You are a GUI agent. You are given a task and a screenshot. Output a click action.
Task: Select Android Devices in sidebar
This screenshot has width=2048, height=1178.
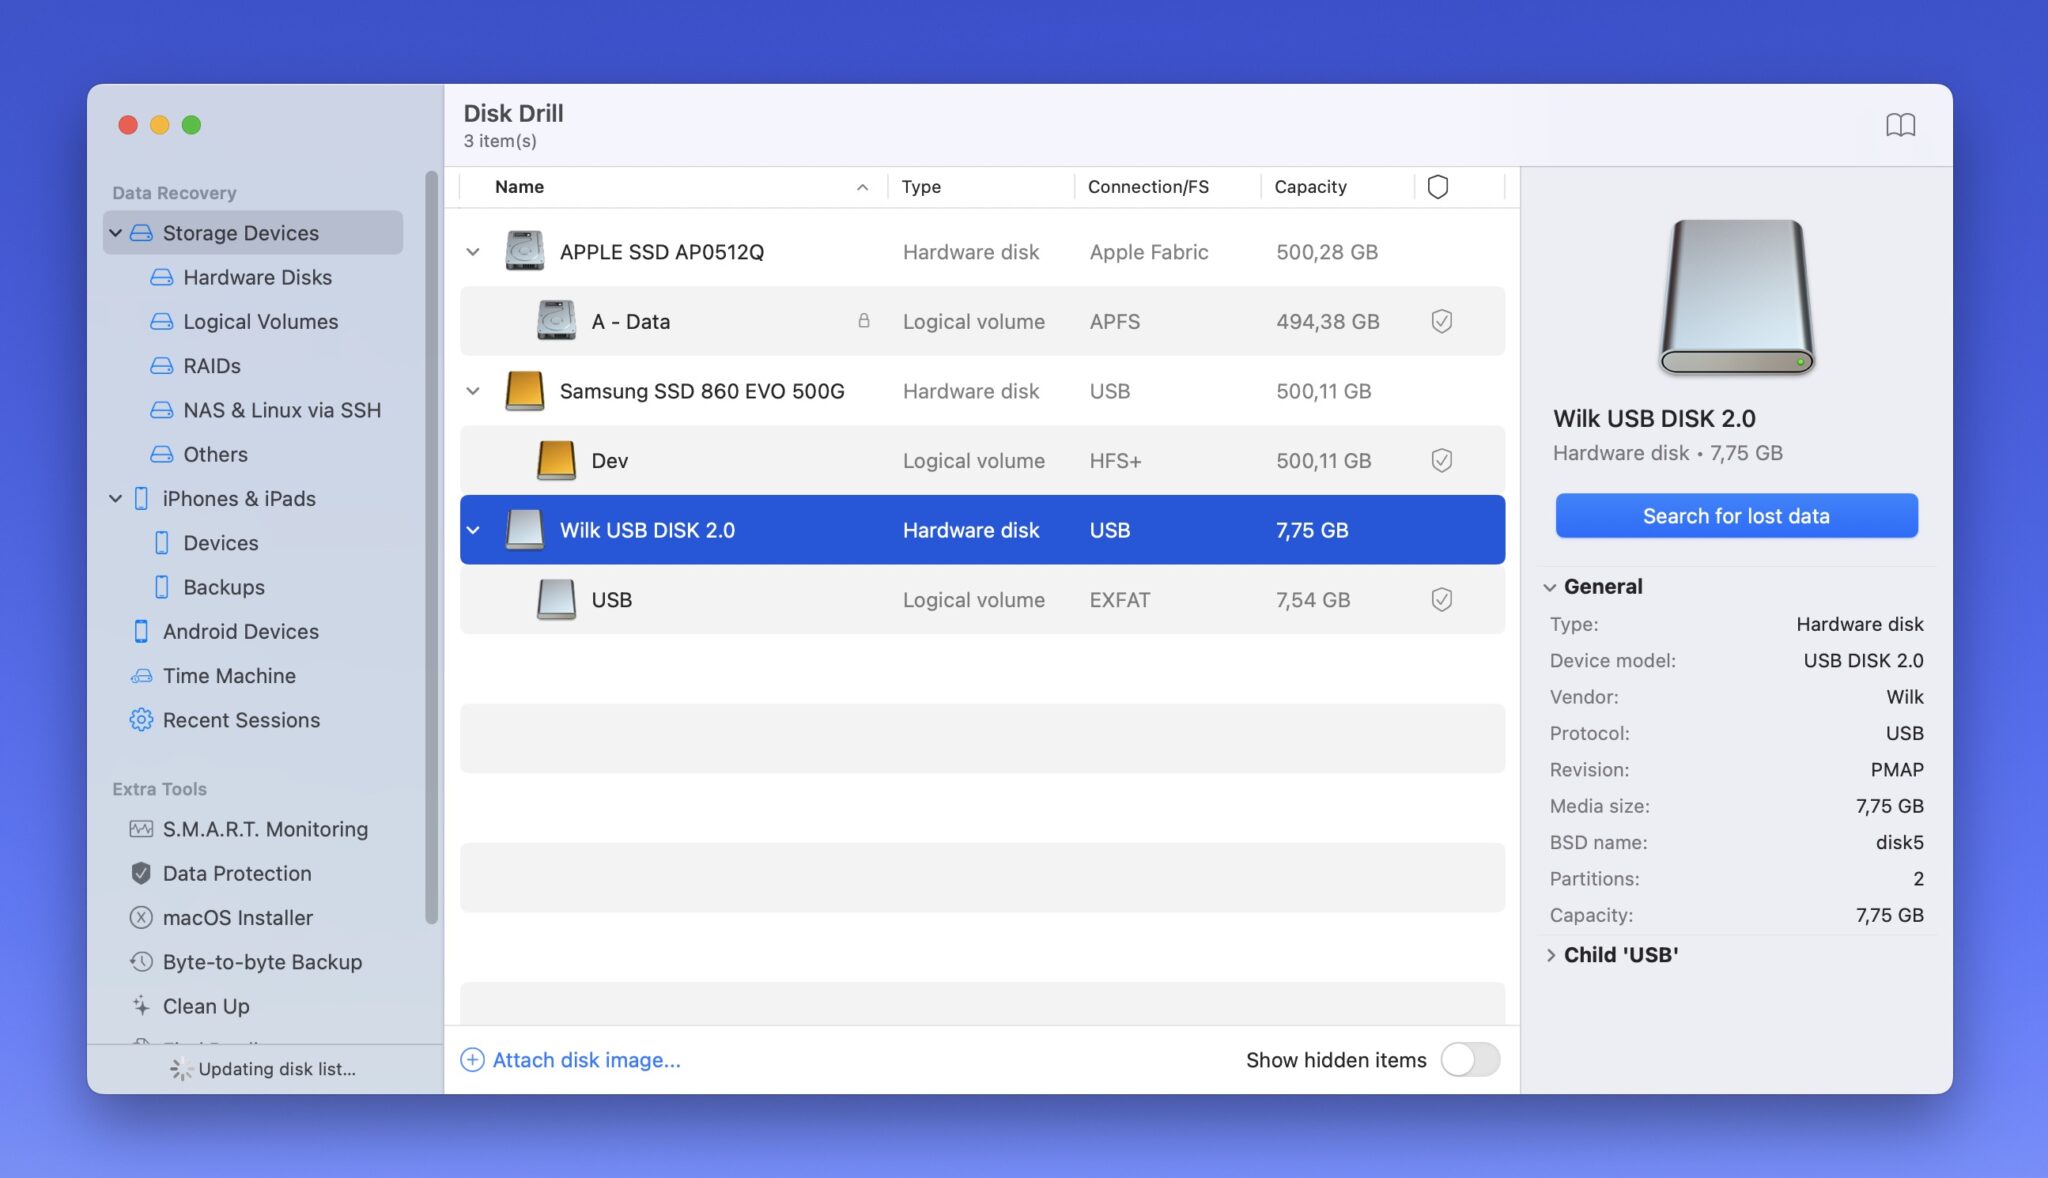pyautogui.click(x=240, y=631)
